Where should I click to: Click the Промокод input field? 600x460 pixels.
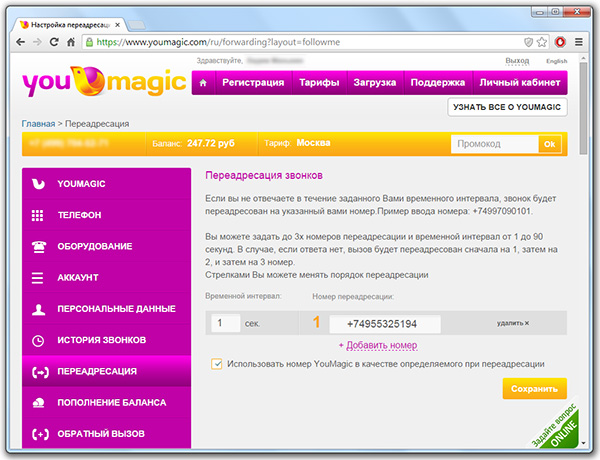493,144
